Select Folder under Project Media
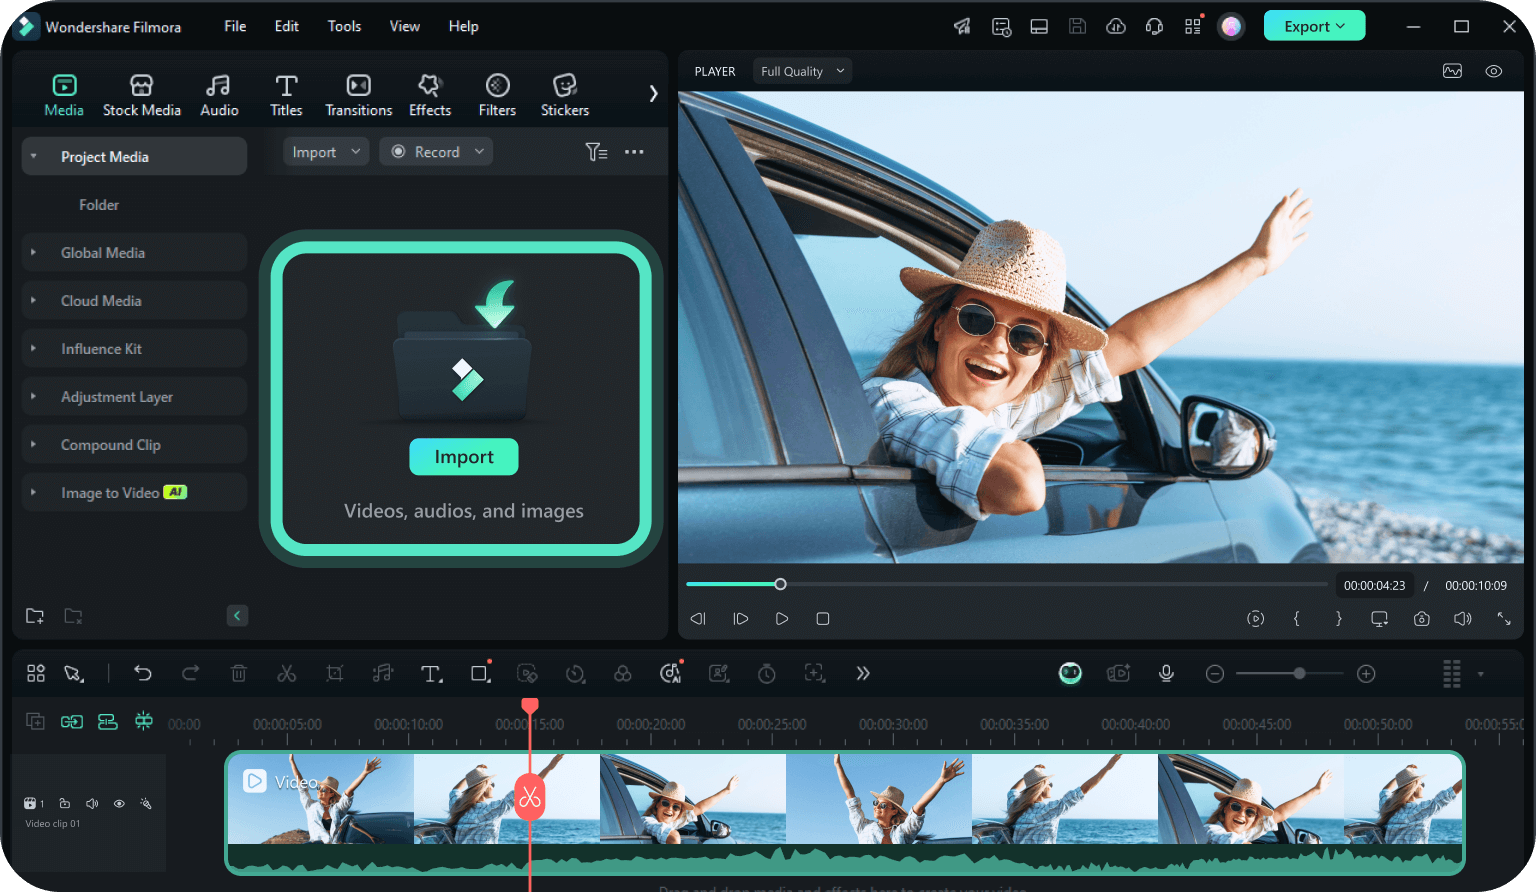This screenshot has width=1536, height=892. 99,205
